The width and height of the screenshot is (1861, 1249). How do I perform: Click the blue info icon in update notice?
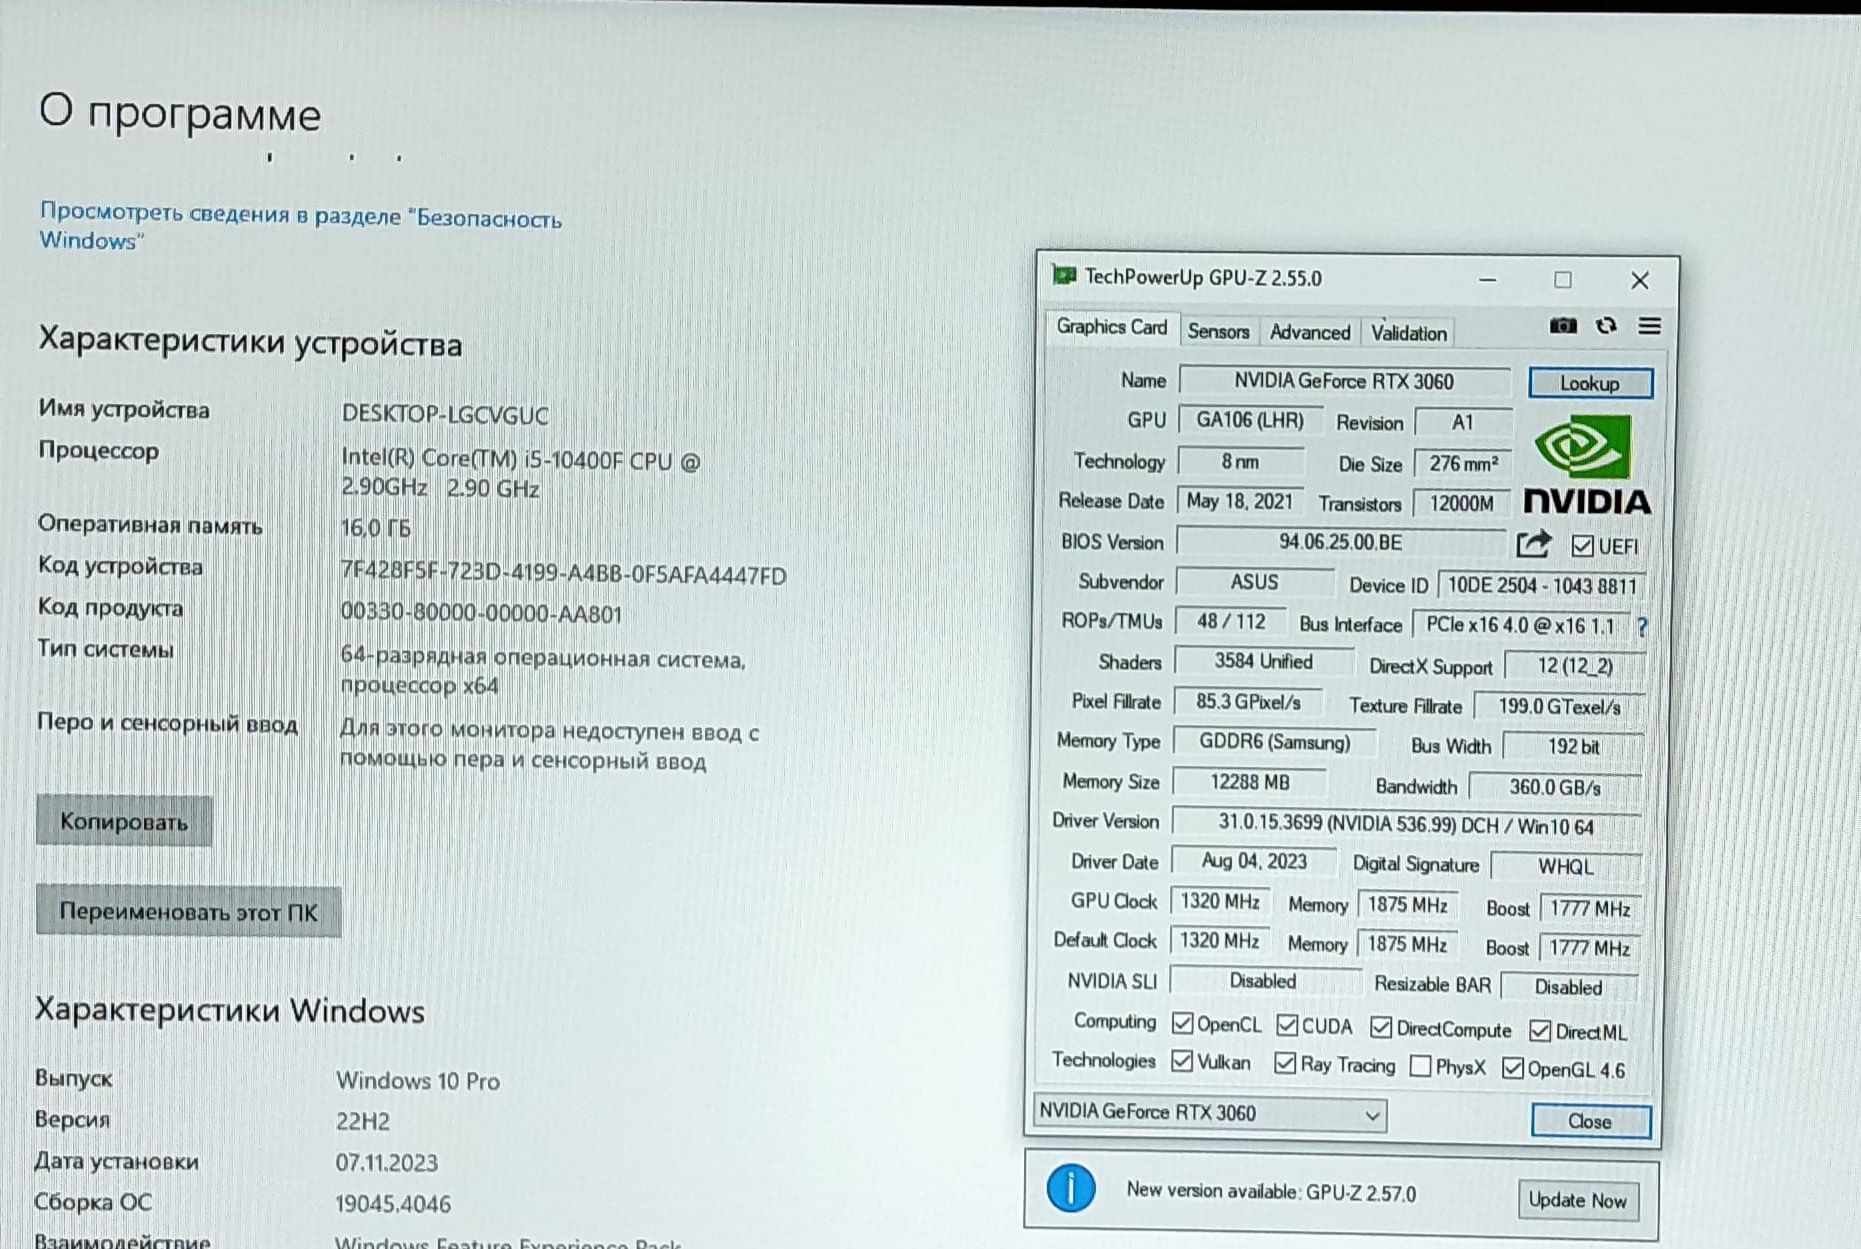pyautogui.click(x=1070, y=1189)
